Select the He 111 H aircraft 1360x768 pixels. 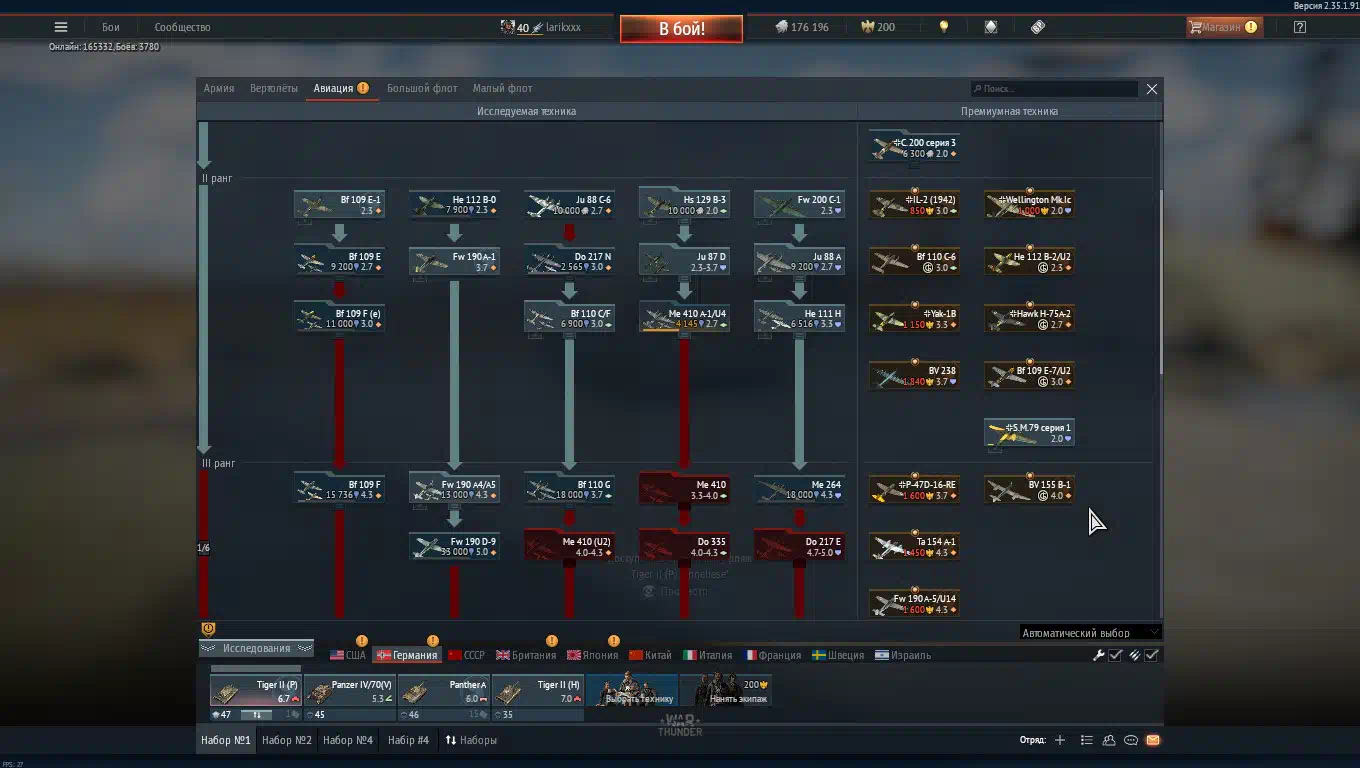(x=799, y=319)
